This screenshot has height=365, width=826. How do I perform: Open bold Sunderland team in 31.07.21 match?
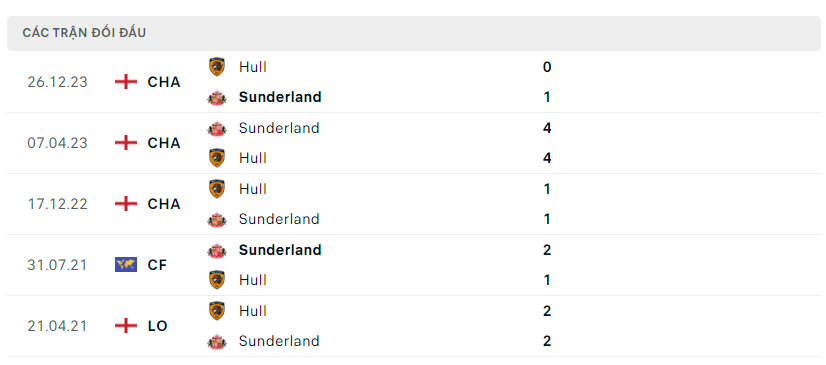(x=280, y=250)
